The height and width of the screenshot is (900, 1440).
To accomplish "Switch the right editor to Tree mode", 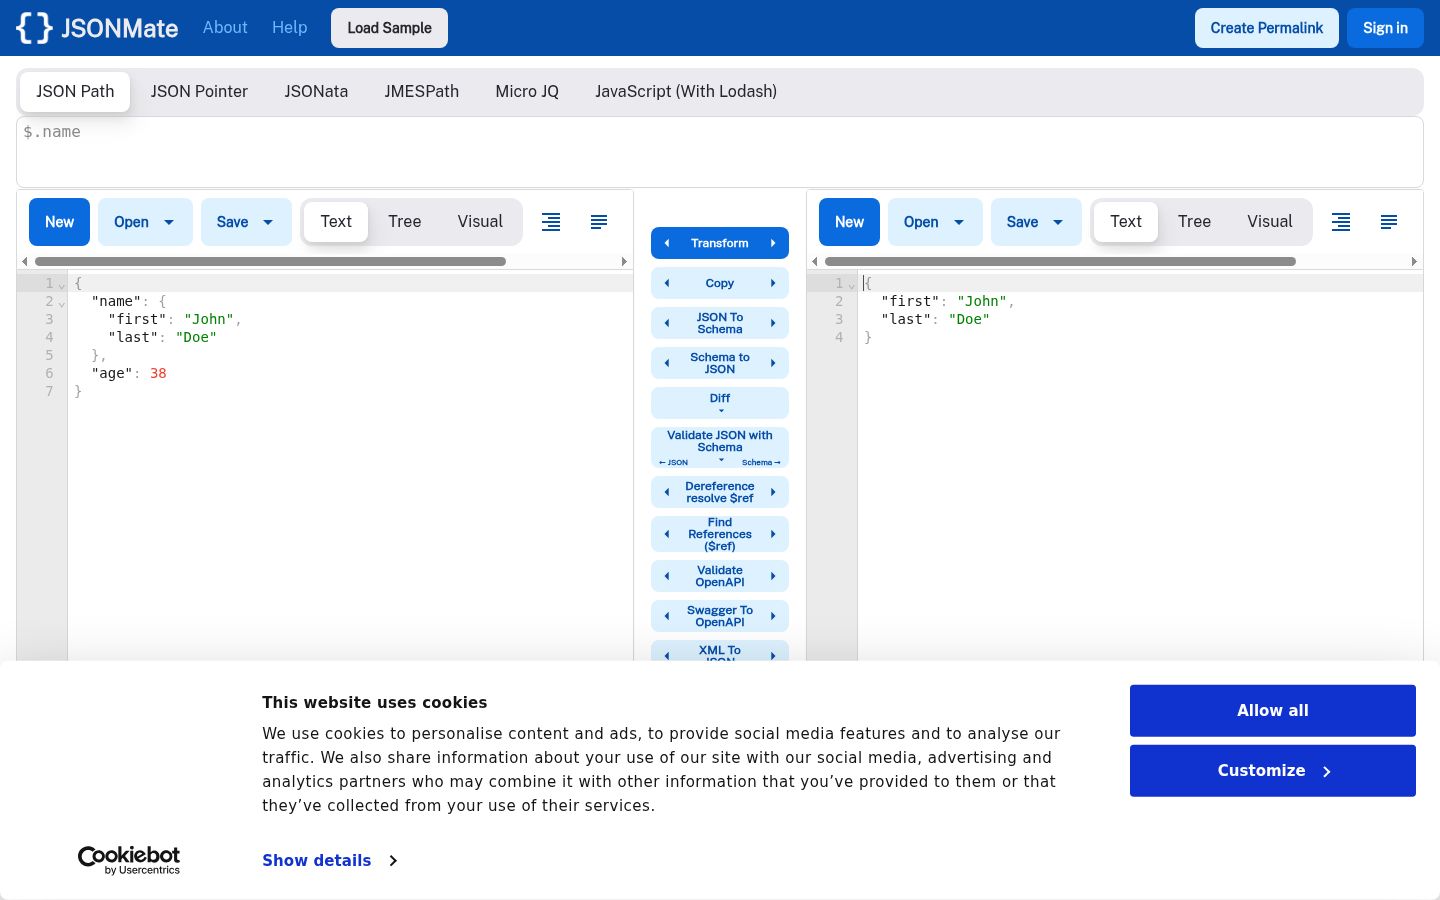I will [x=1195, y=222].
